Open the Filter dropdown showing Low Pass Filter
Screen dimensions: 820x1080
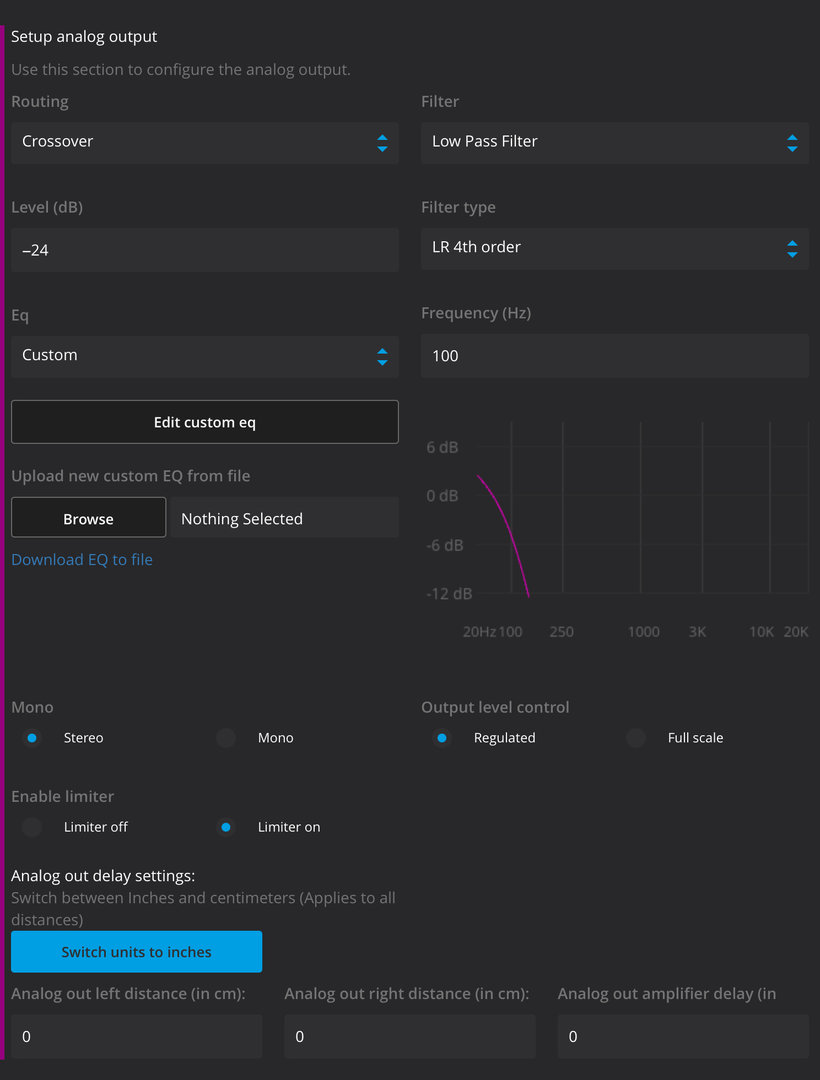click(x=615, y=143)
